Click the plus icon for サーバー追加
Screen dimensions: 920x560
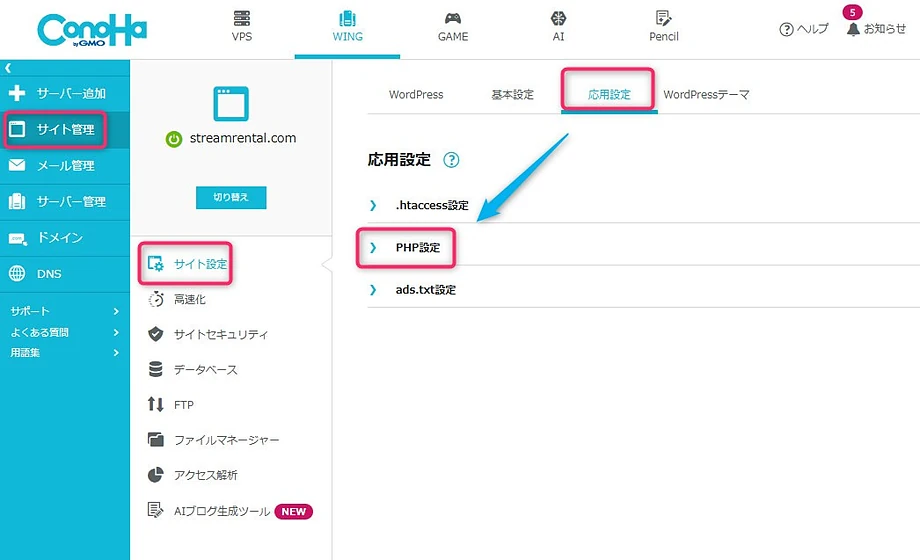click(x=17, y=93)
